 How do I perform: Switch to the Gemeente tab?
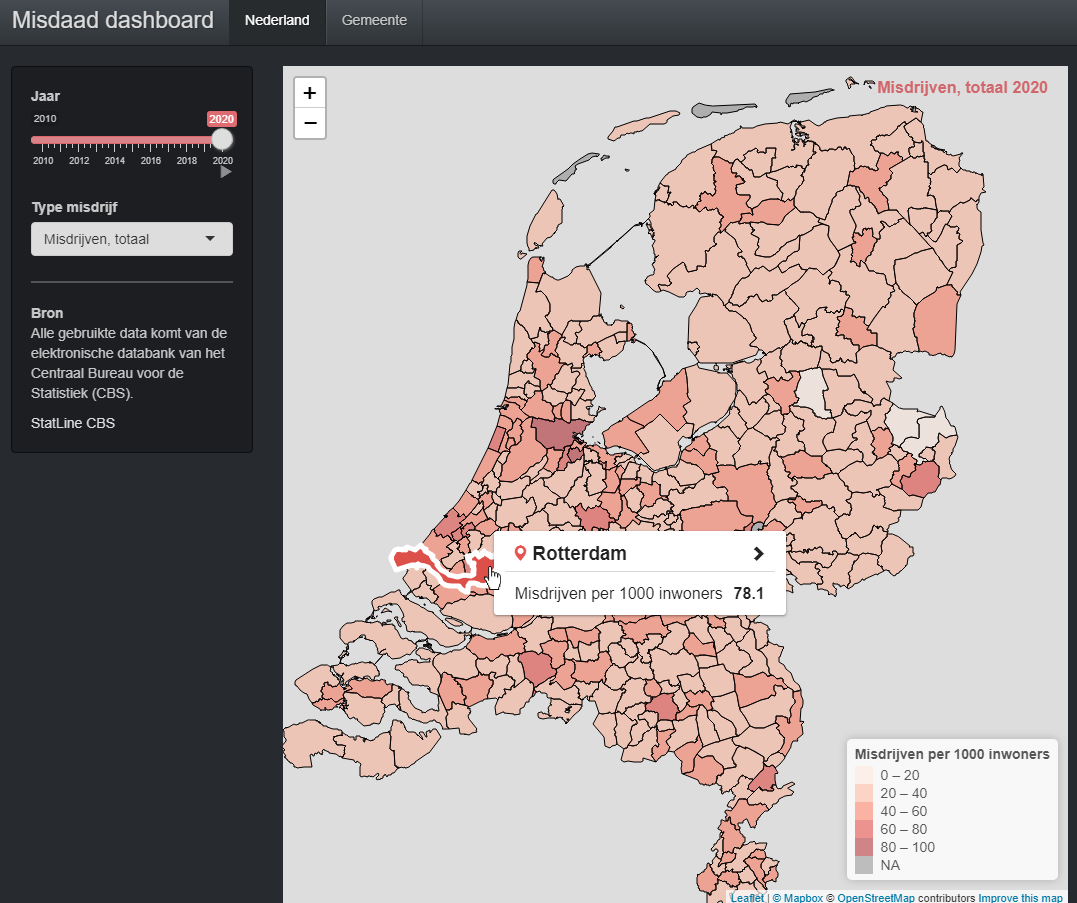(x=373, y=22)
